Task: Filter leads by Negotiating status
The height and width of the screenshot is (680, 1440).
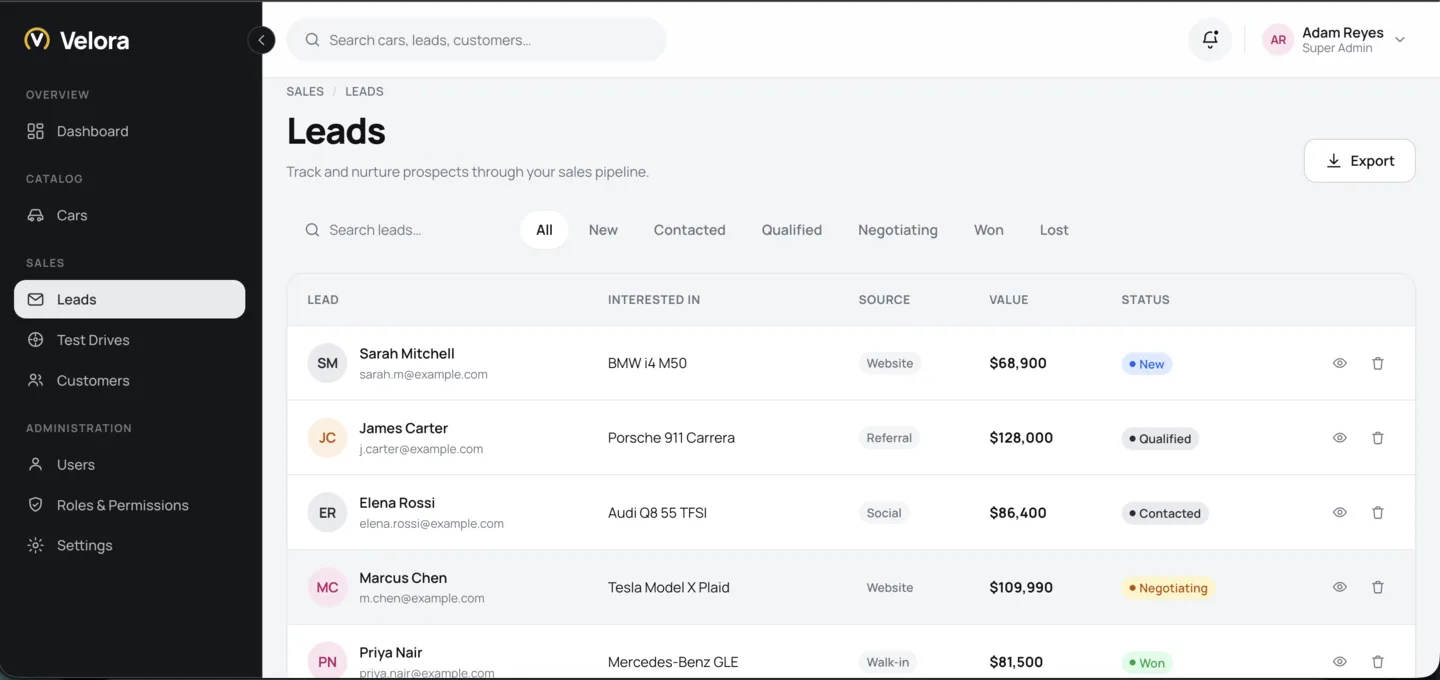Action: (898, 230)
